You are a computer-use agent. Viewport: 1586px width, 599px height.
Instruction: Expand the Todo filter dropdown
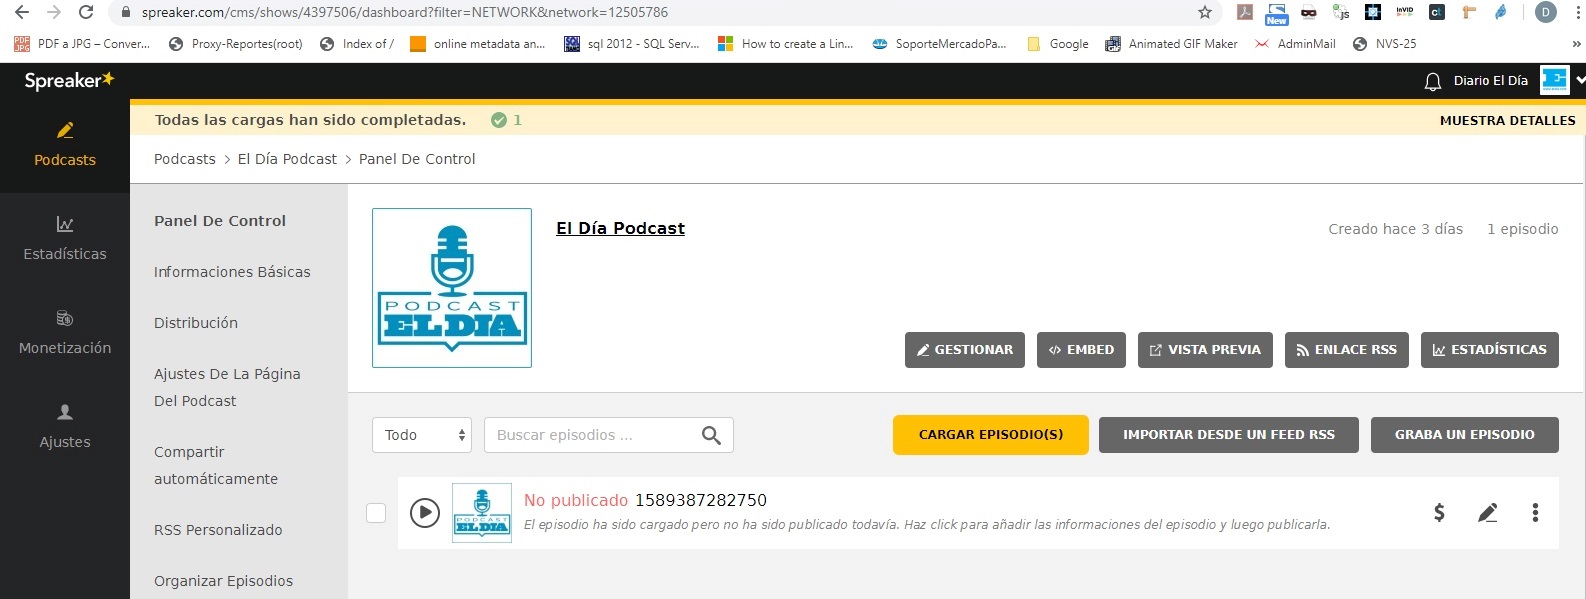421,435
